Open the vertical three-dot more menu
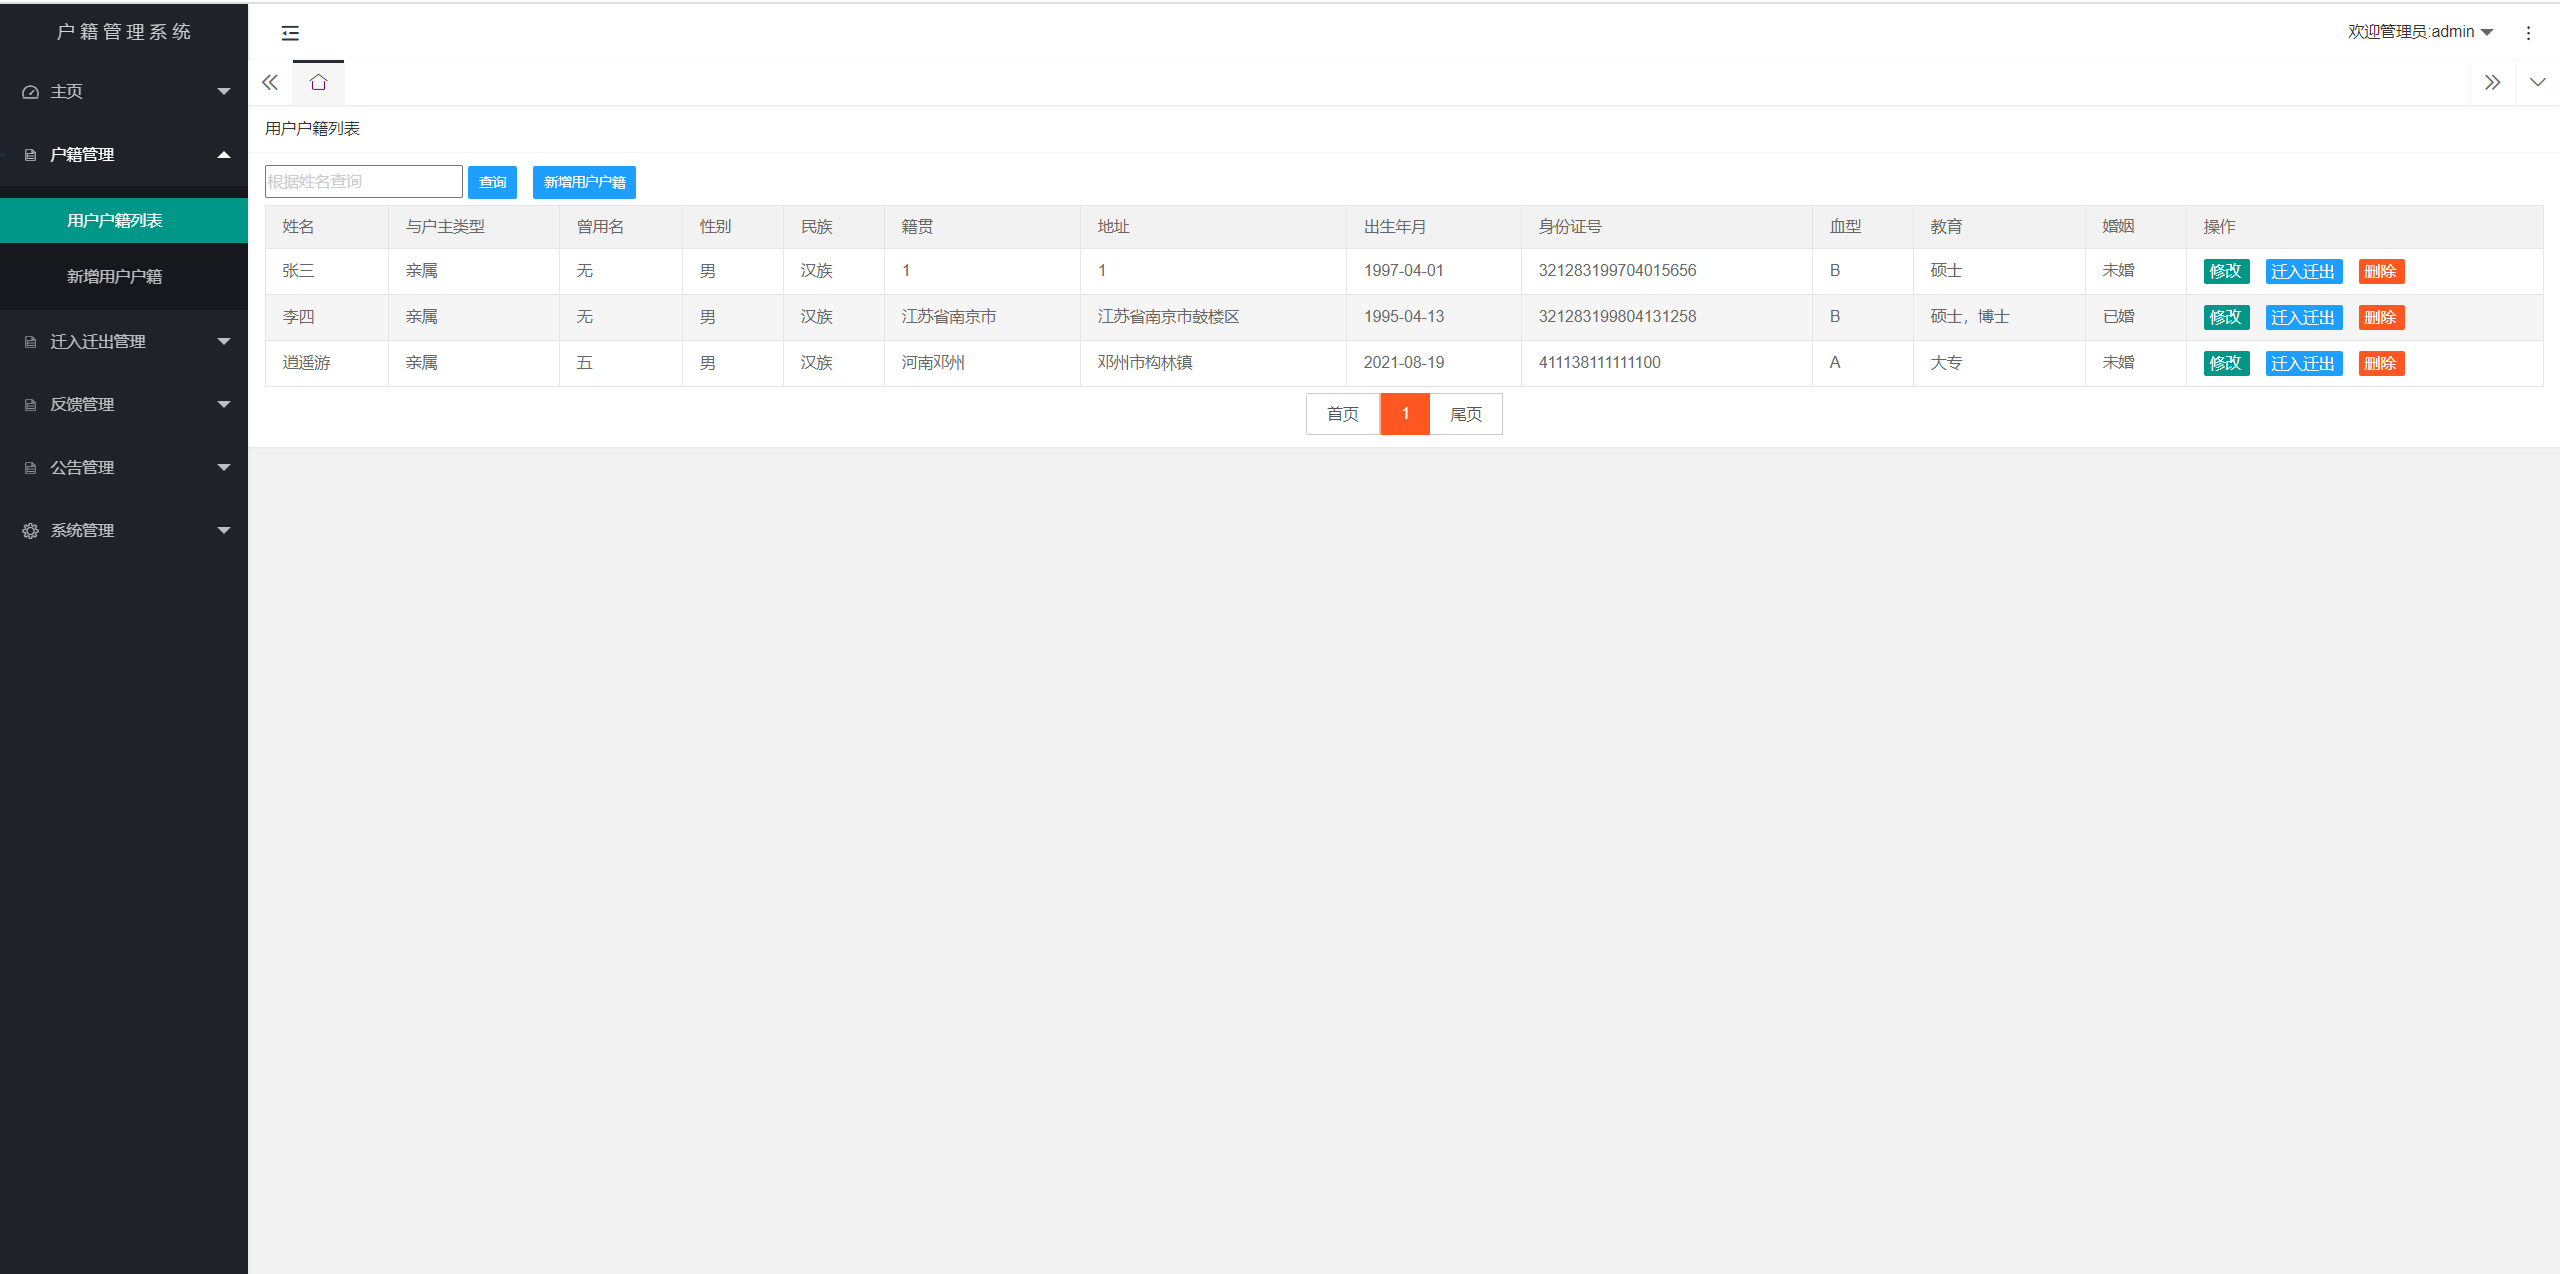The image size is (2560, 1274). tap(2528, 33)
